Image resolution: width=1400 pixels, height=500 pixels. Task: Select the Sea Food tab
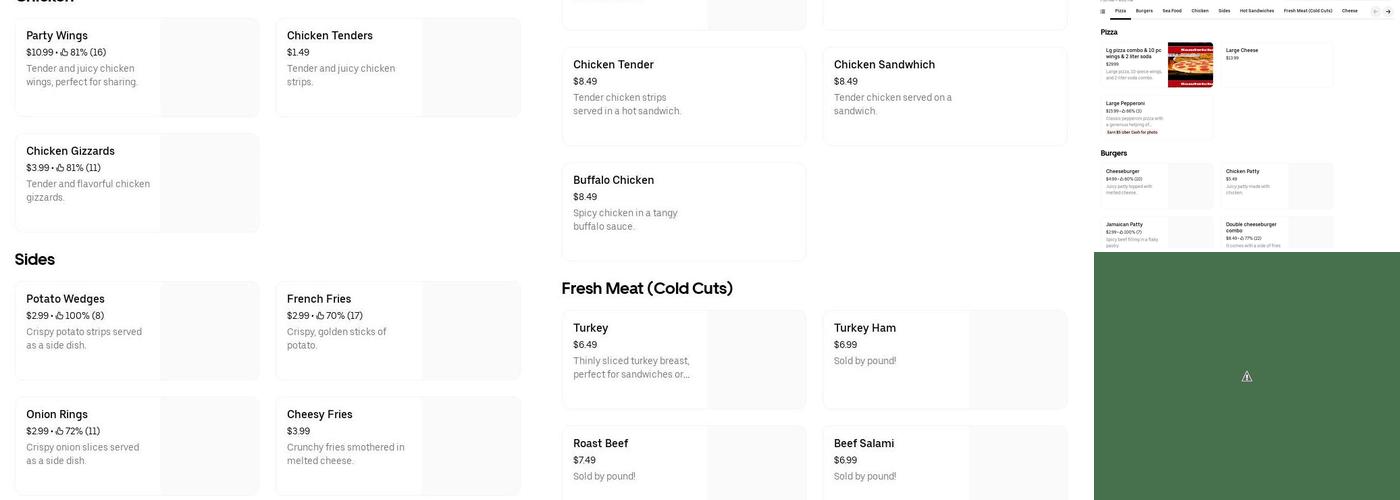point(1172,11)
